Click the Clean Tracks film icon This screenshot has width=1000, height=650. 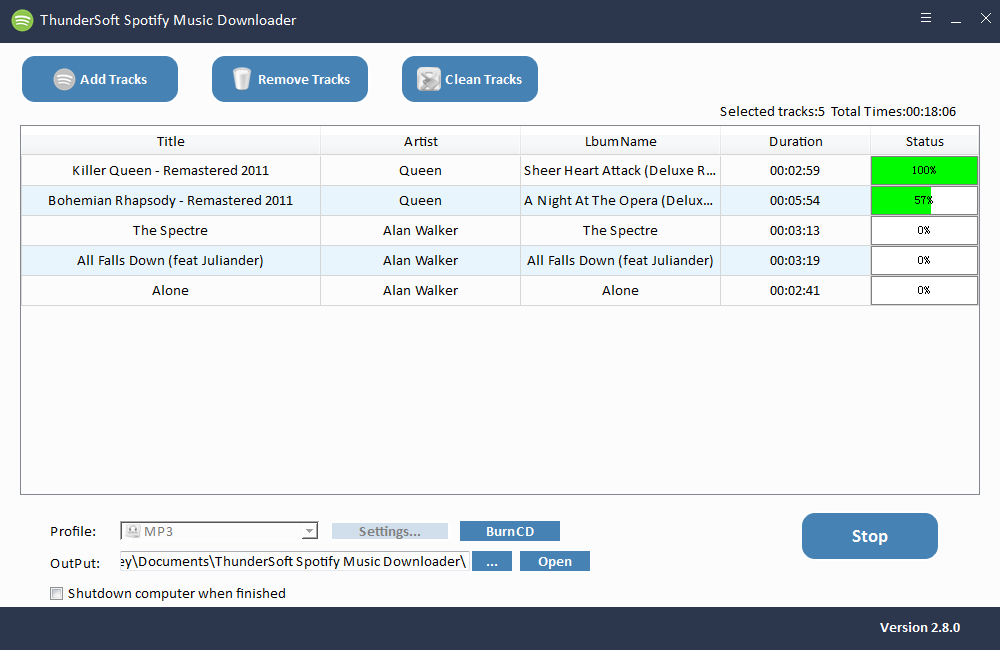tap(429, 80)
